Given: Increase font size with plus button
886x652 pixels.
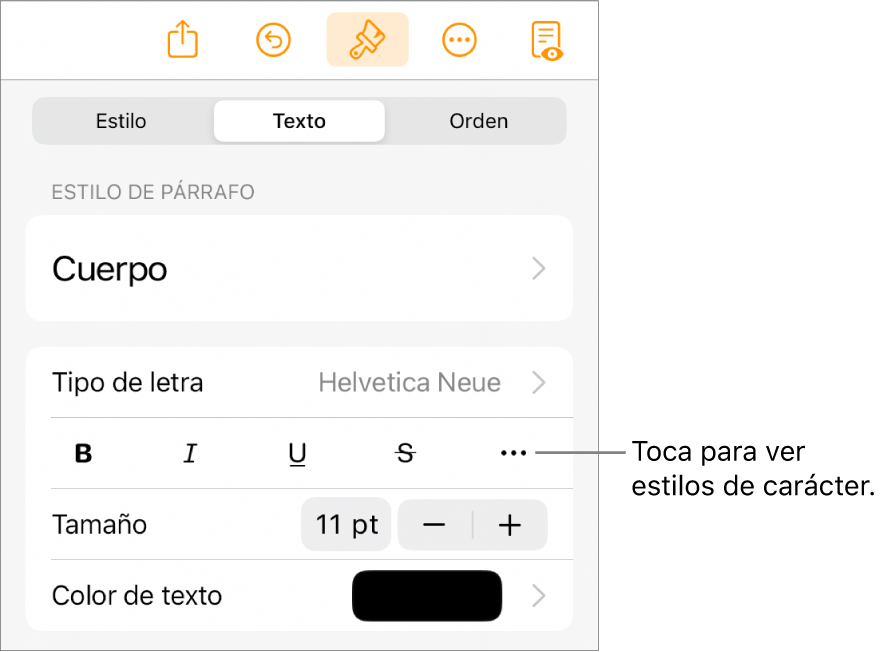Looking at the screenshot, I should [x=510, y=525].
